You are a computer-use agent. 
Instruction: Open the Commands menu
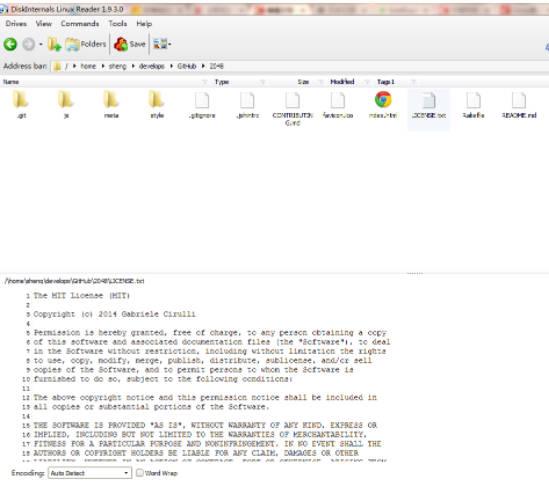click(80, 24)
